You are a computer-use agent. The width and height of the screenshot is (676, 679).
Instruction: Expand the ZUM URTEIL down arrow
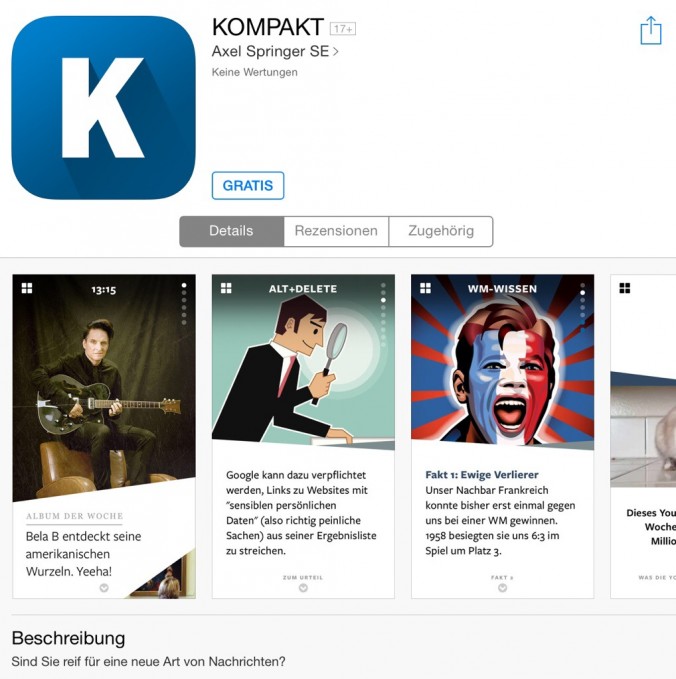pyautogui.click(x=303, y=588)
